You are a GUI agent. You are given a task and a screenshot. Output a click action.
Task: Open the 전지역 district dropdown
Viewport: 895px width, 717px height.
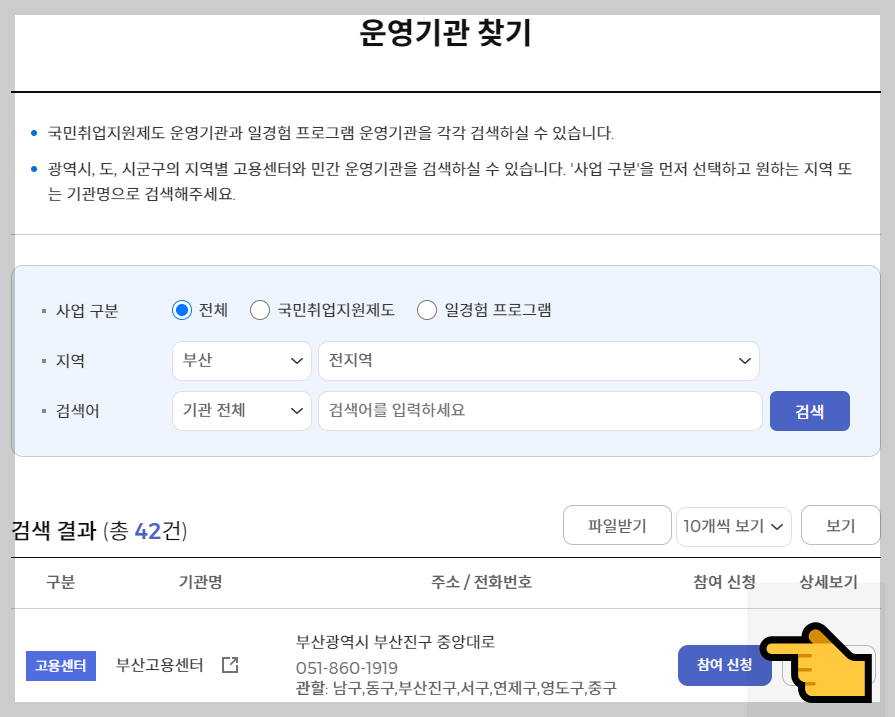coord(540,361)
